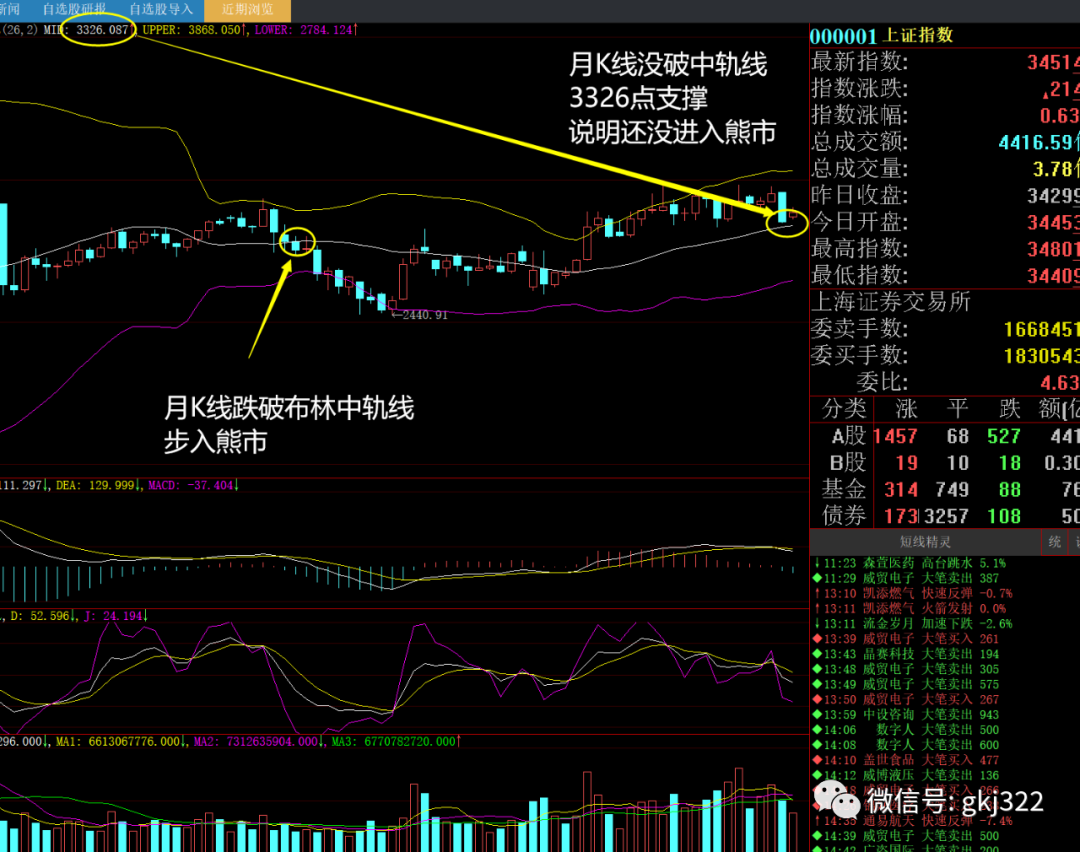Open the 13:48 威贸电子 大笔卖出 alert
The height and width of the screenshot is (852, 1080).
click(907, 669)
